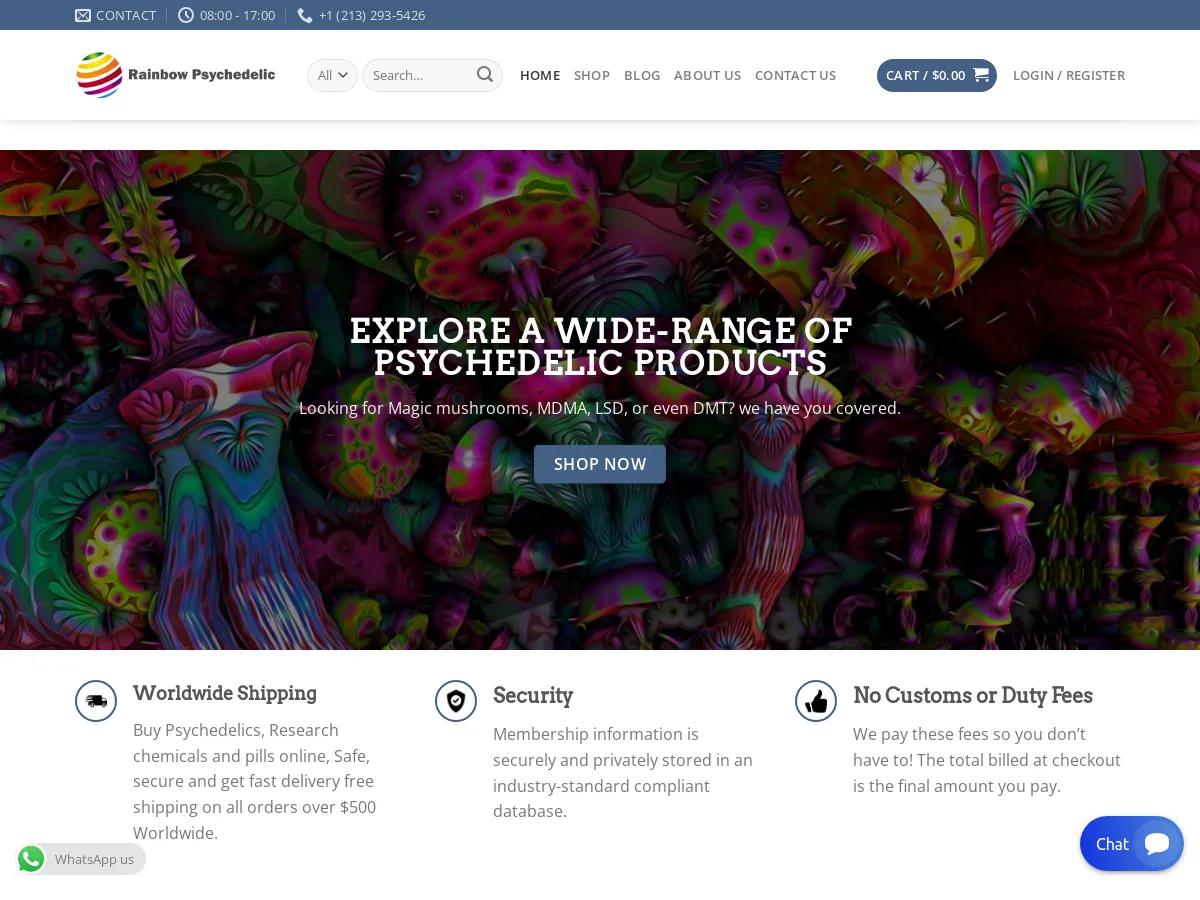
Task: Click the Worldwide Shipping truck icon
Action: tap(96, 700)
